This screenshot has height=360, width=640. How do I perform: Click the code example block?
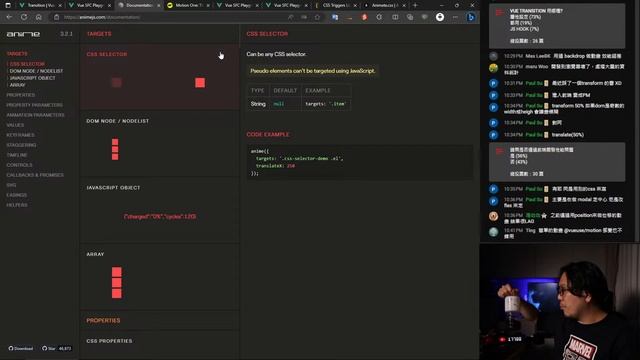click(360, 162)
